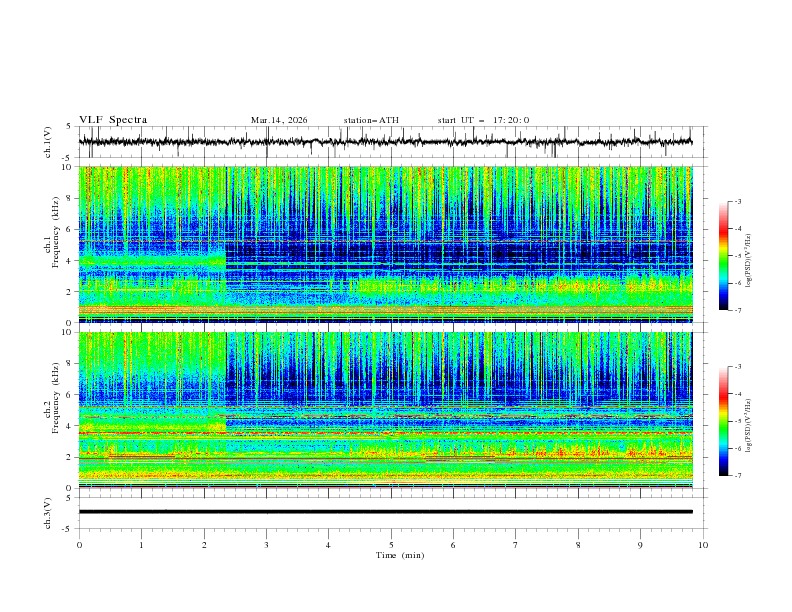Click the ch.1 waveform "5" volt tick label

coord(71,127)
